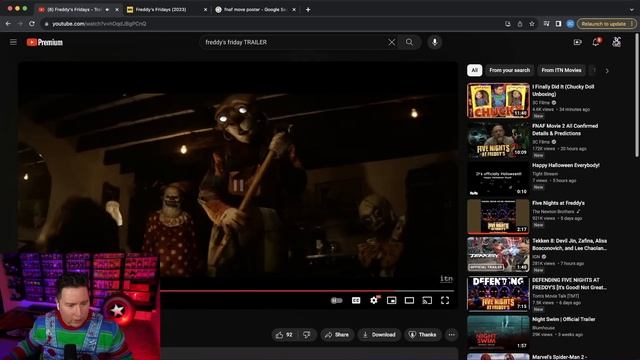Seek using the red video progress bar

(x=307, y=291)
